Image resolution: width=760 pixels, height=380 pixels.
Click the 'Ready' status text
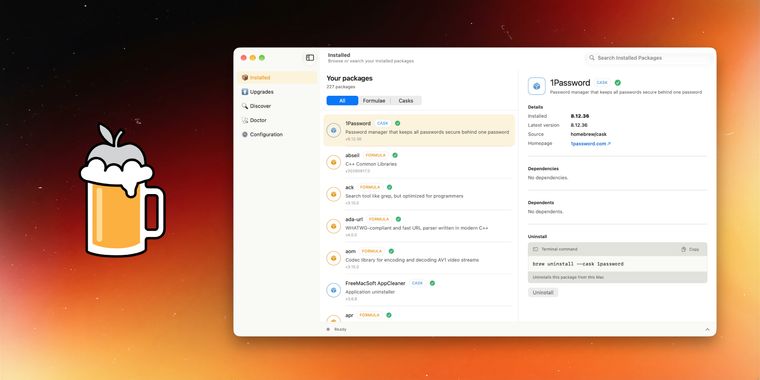(340, 329)
